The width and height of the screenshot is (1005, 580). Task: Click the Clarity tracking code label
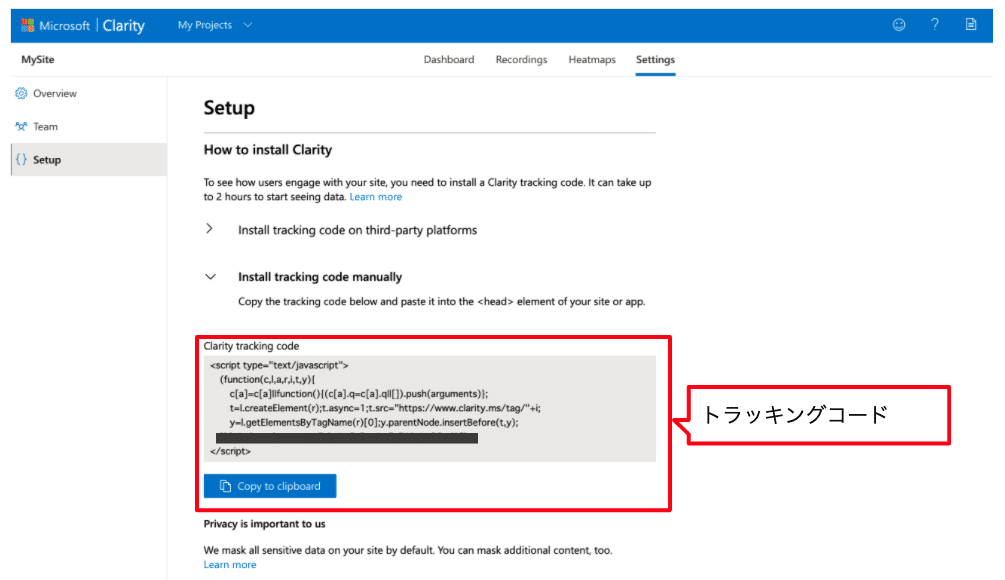point(251,346)
